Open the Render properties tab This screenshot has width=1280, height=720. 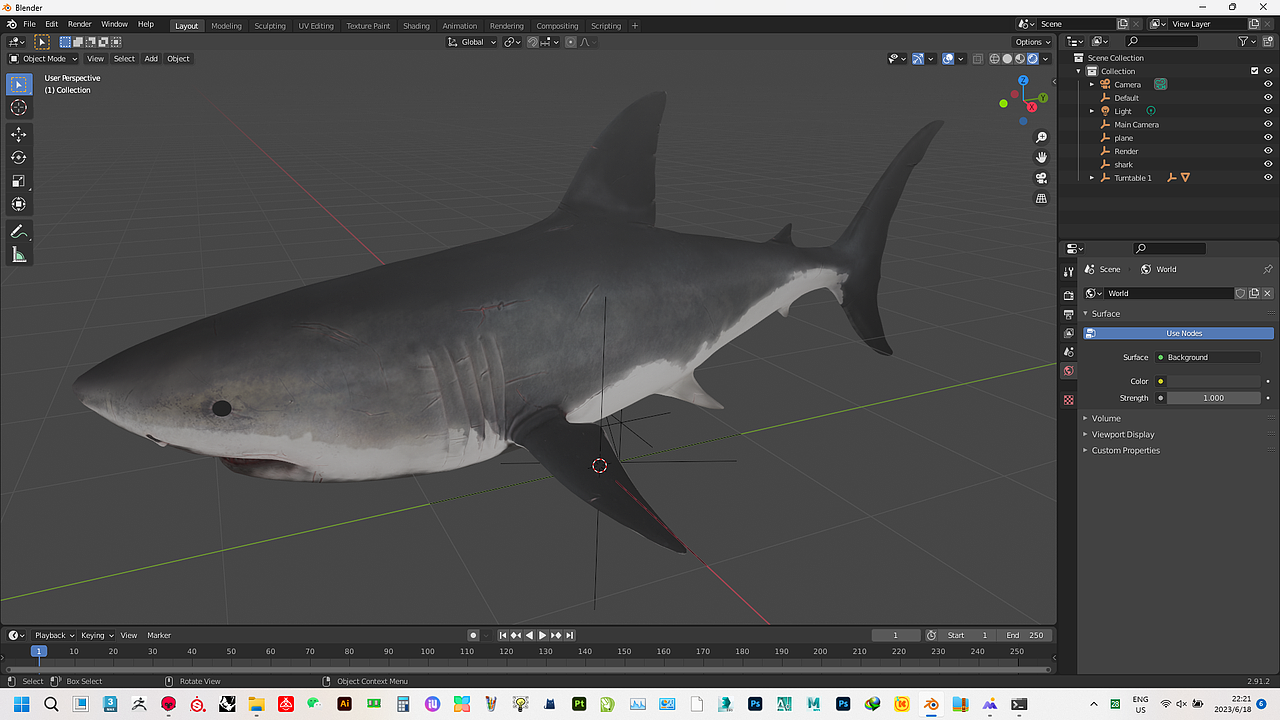(1068, 295)
